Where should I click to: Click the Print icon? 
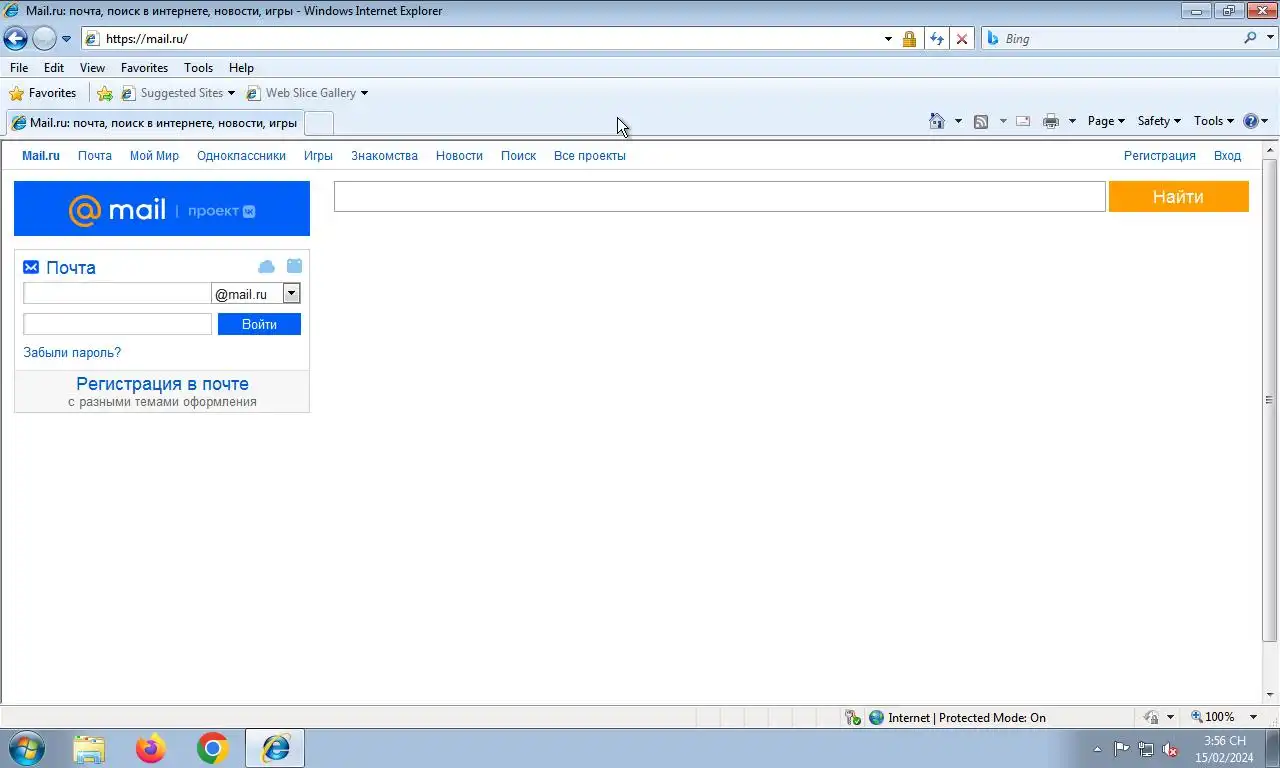pyautogui.click(x=1051, y=121)
